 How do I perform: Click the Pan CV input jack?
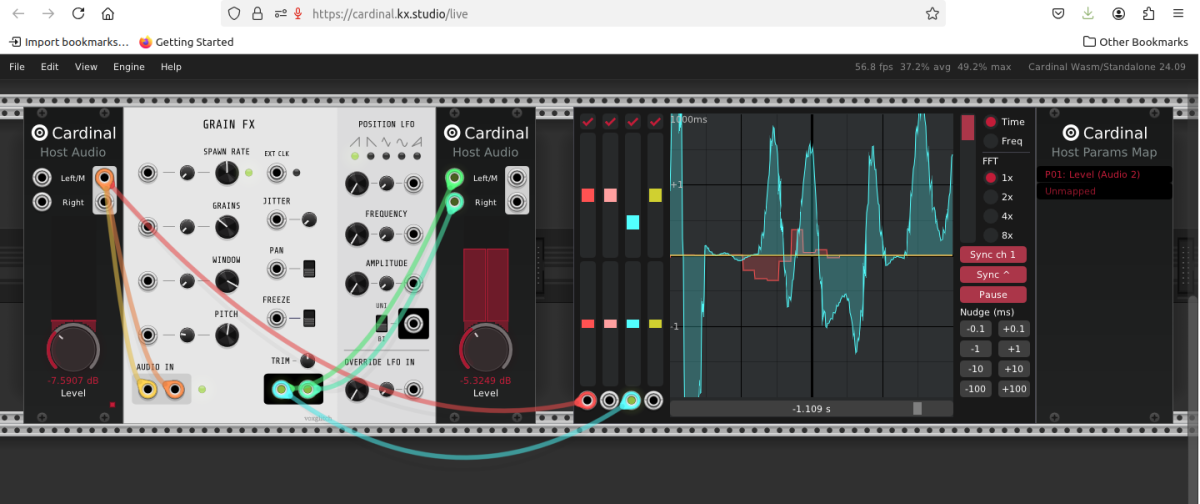pyautogui.click(x=276, y=269)
